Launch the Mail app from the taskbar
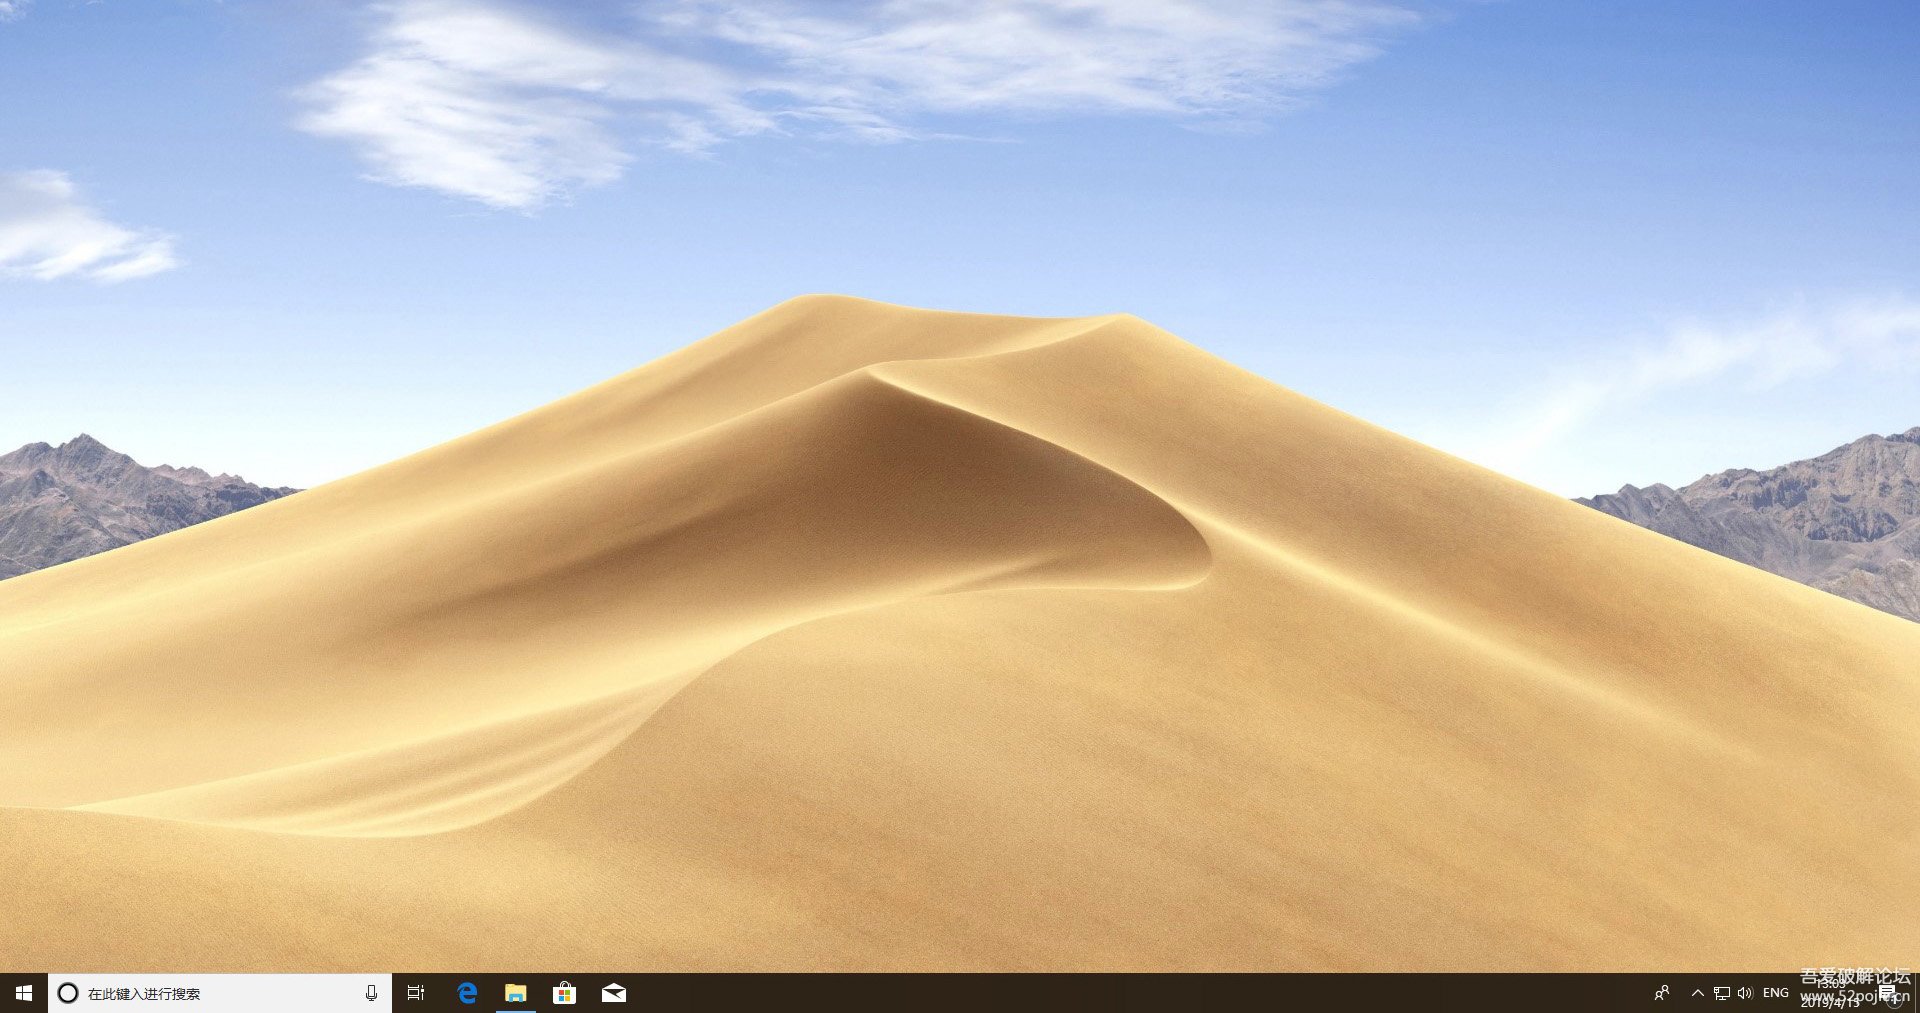1920x1013 pixels. [x=614, y=993]
